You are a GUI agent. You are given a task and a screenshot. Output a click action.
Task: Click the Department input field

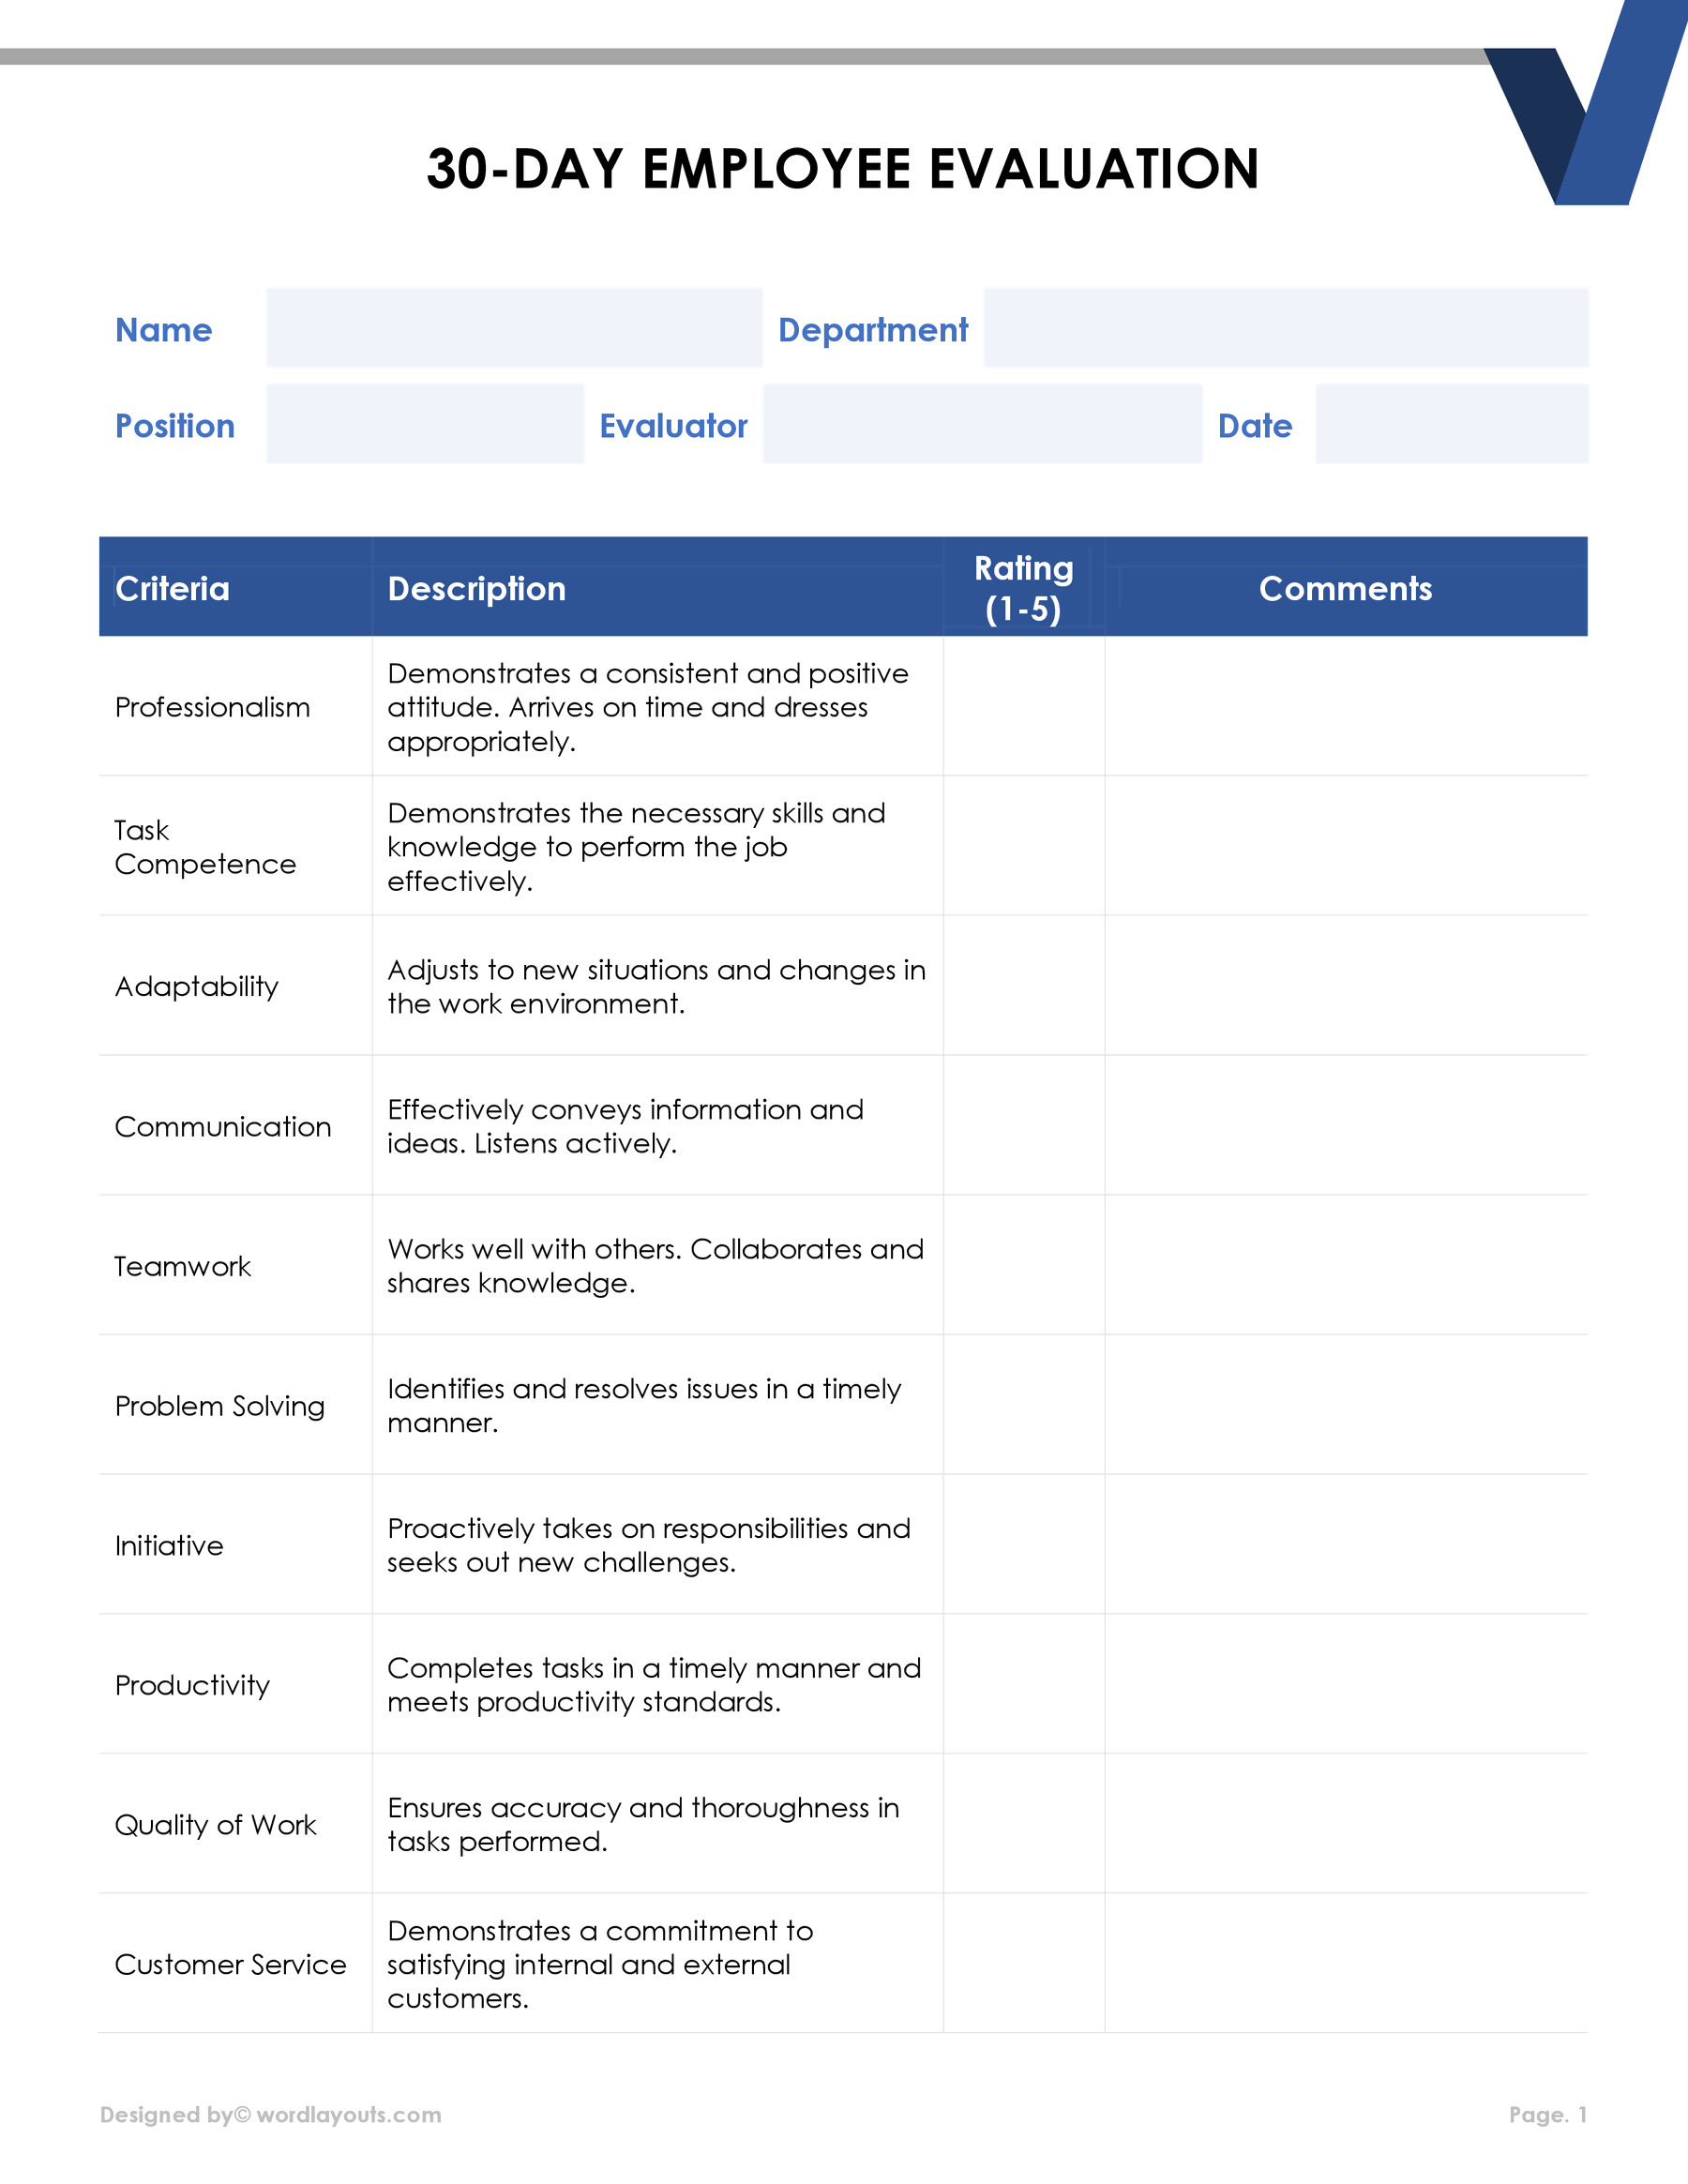click(x=1285, y=328)
